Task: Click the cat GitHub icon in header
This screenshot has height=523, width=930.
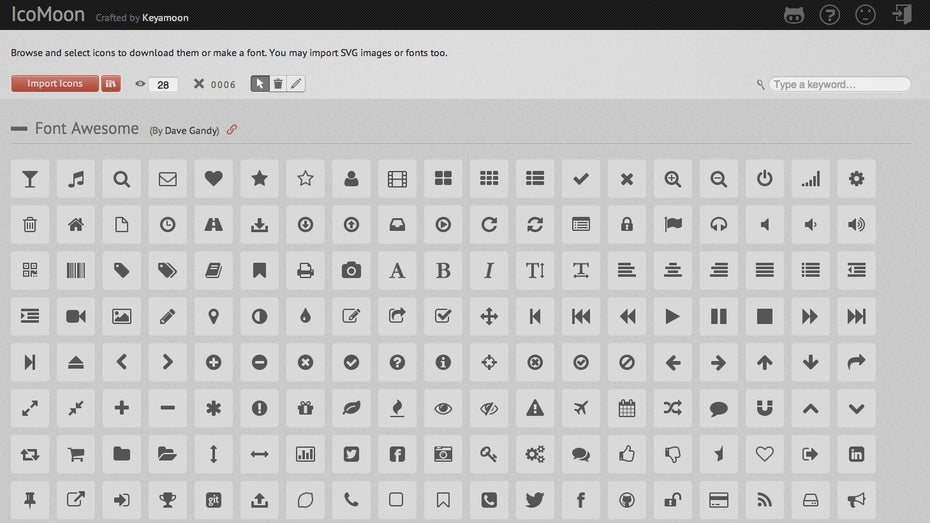Action: [794, 15]
